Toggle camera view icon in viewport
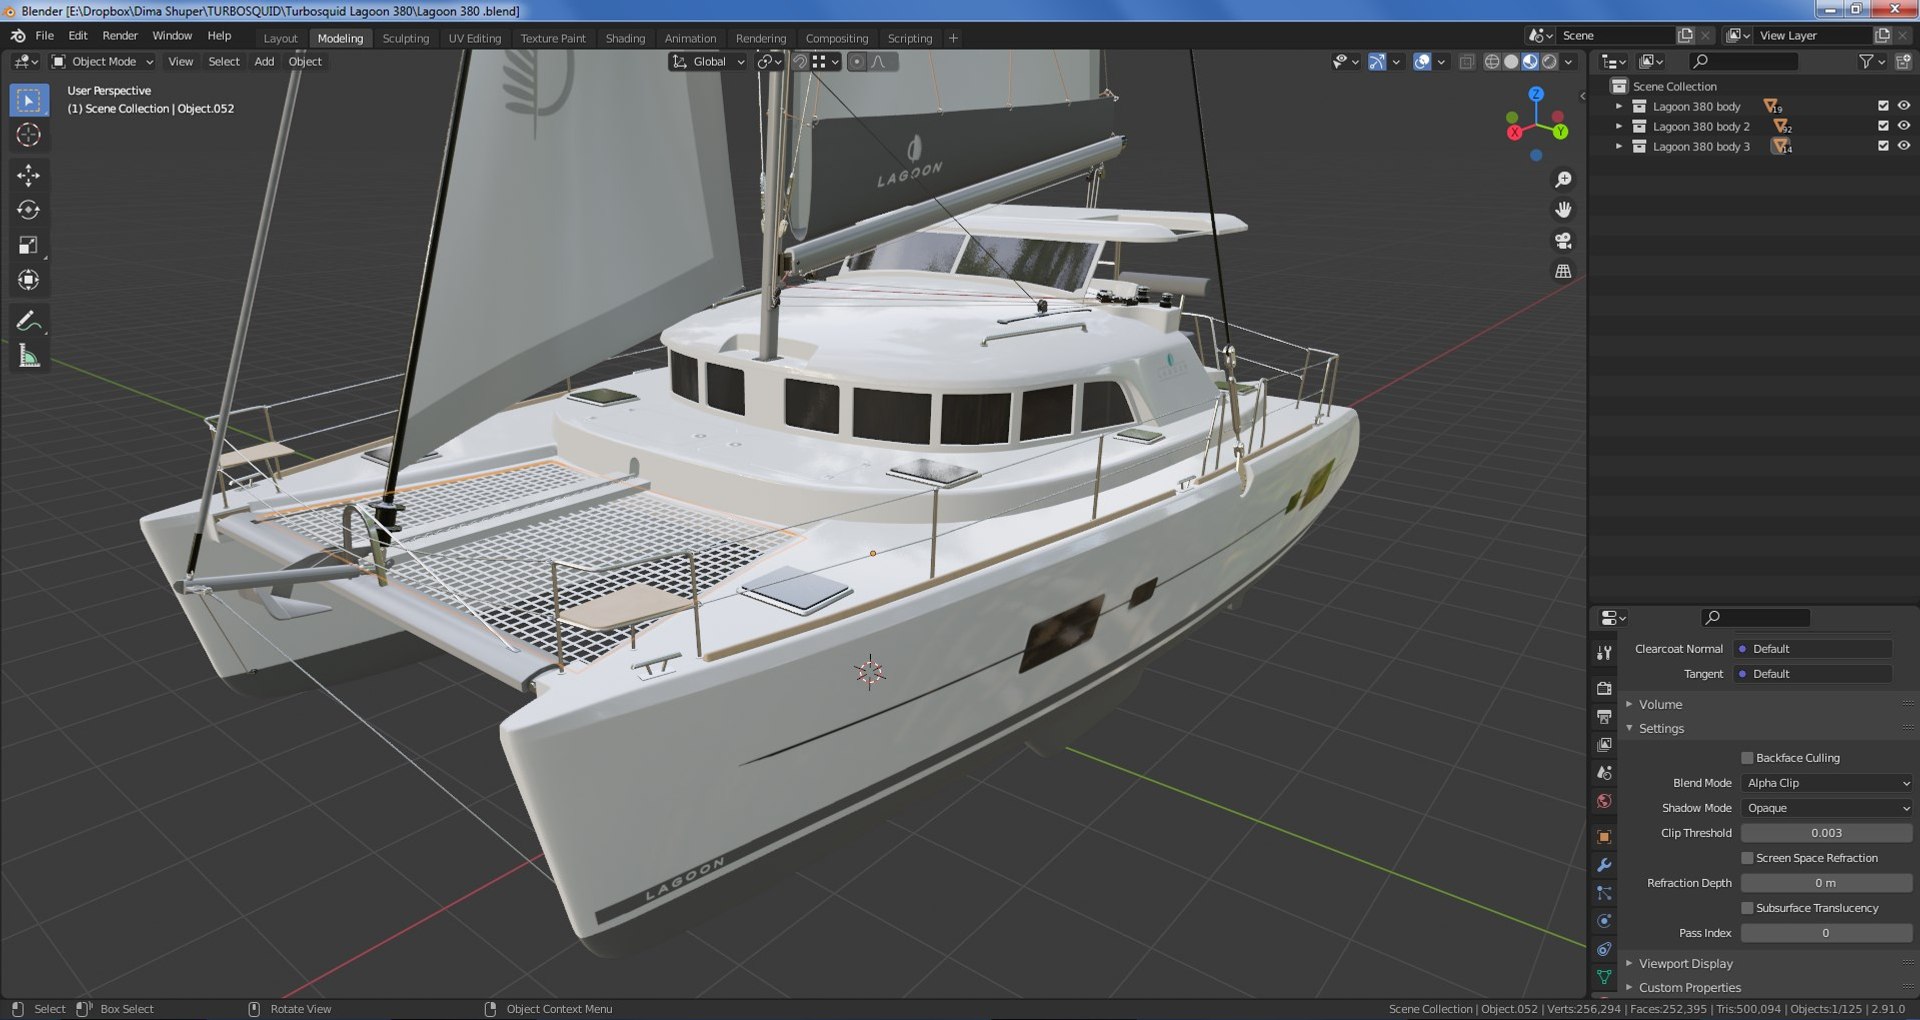The width and height of the screenshot is (1920, 1020). point(1563,241)
